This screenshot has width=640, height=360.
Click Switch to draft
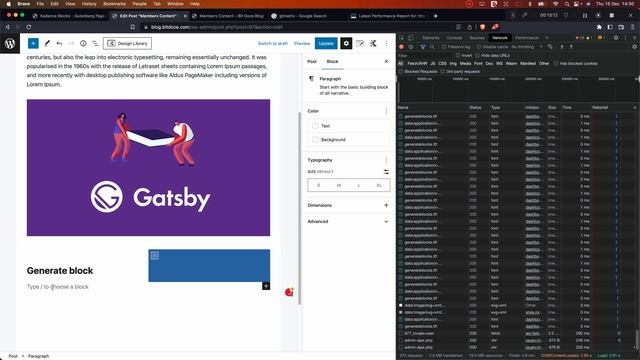[273, 43]
